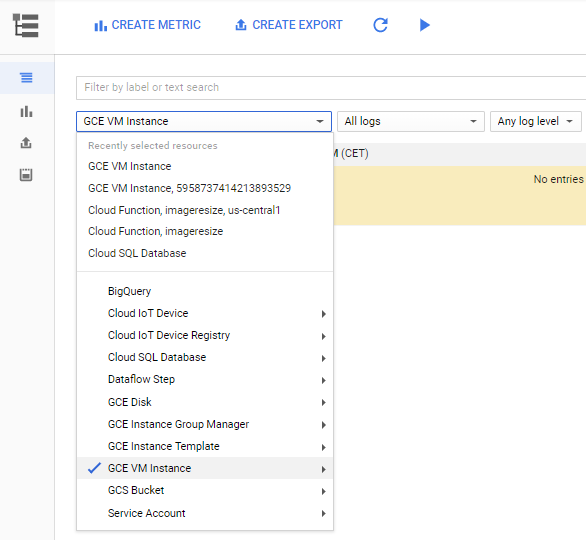Viewport: 586px width, 540px height.
Task: Open the Any log level dropdown
Action: [x=536, y=121]
